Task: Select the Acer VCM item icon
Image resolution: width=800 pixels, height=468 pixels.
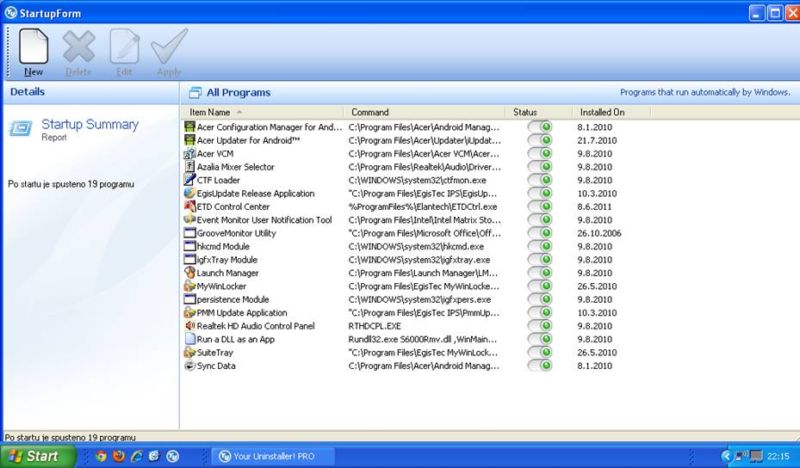Action: [190, 153]
